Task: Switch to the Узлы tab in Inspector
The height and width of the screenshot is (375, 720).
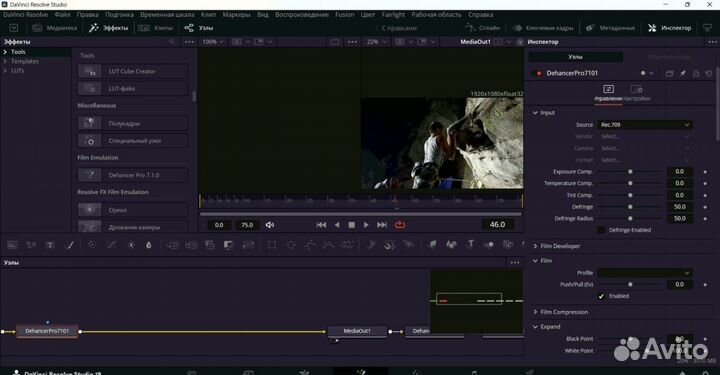Action: pos(575,57)
